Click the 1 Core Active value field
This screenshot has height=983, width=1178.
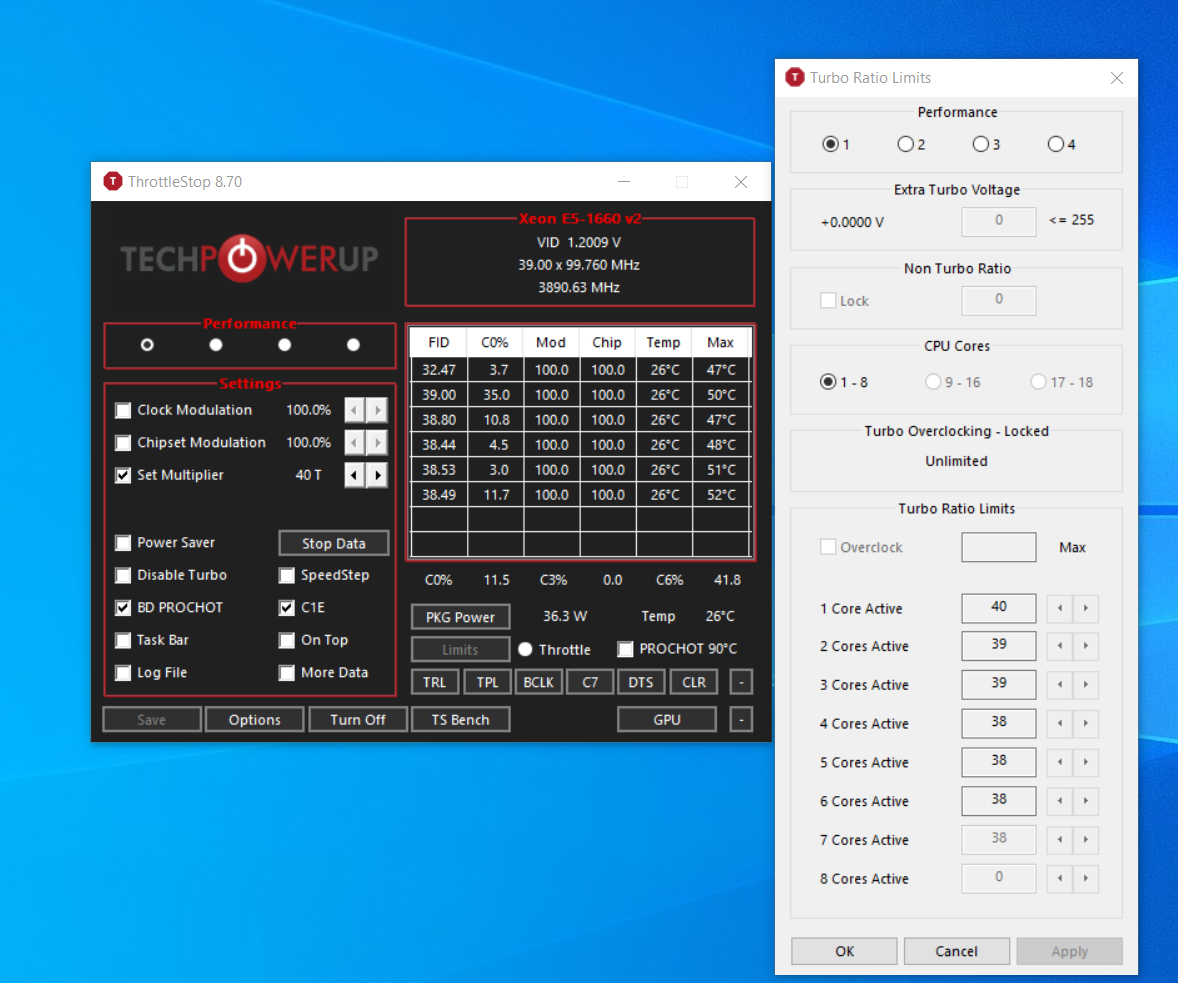point(998,608)
